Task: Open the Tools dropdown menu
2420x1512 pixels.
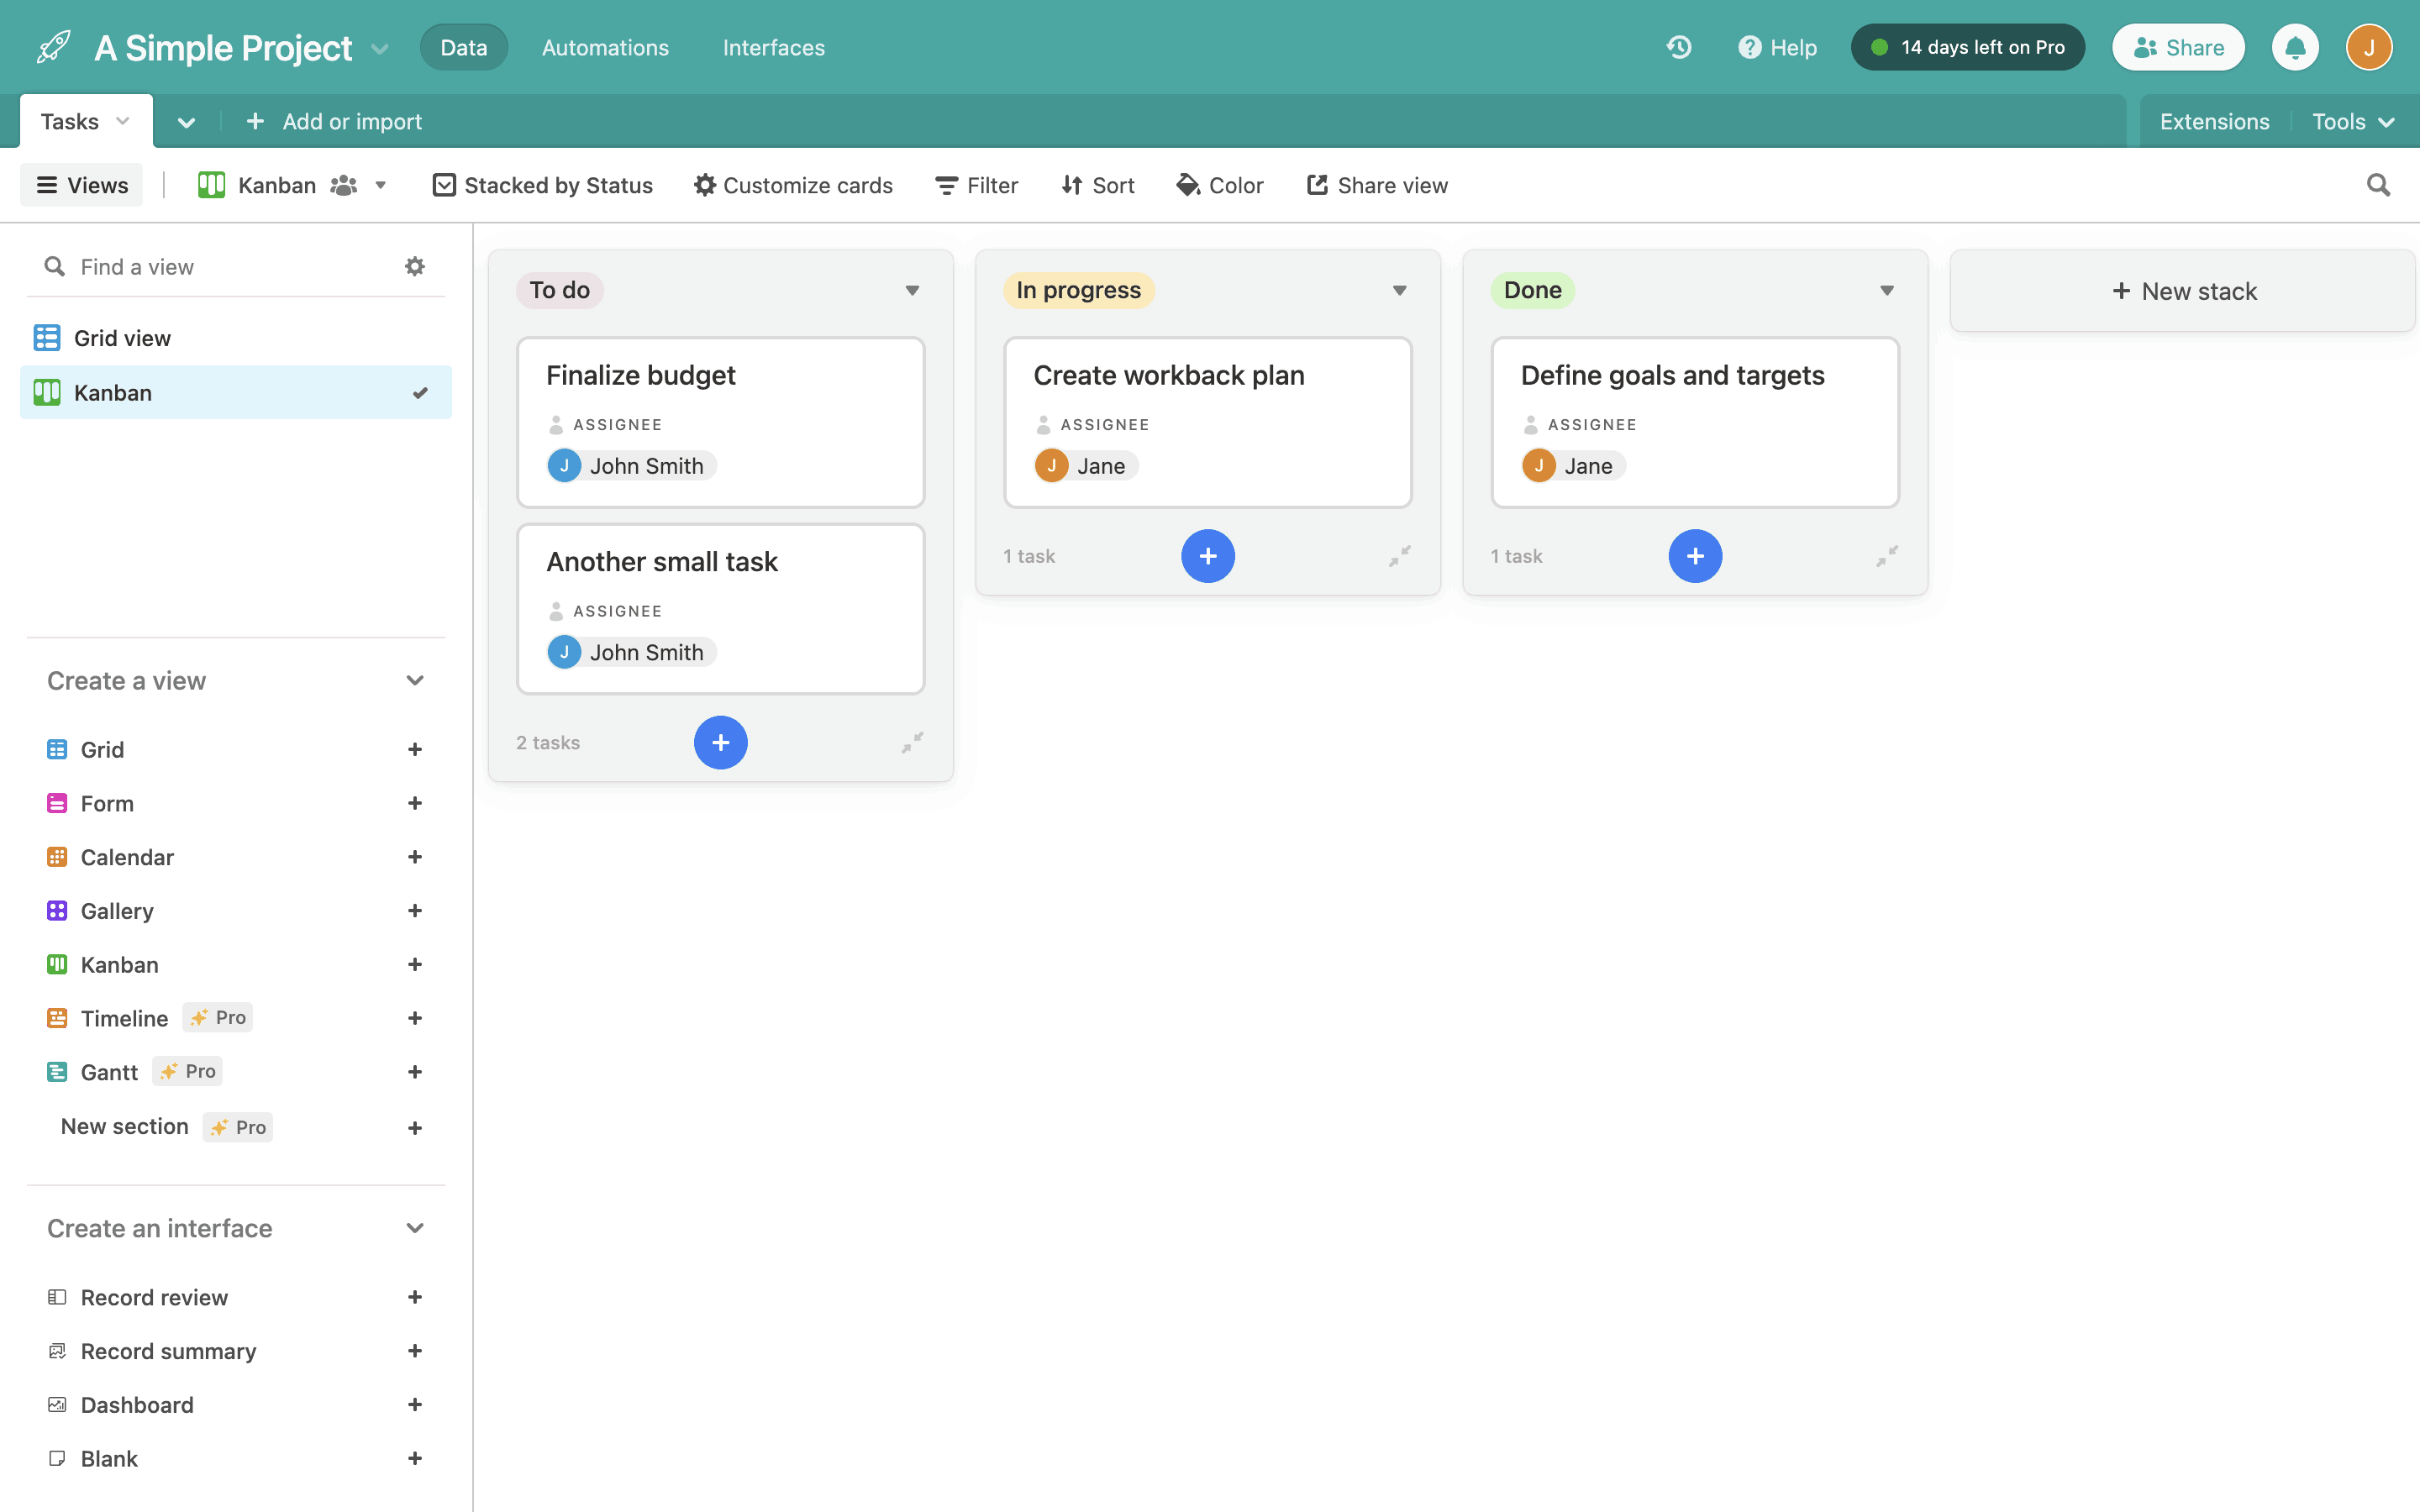Action: coord(2352,121)
